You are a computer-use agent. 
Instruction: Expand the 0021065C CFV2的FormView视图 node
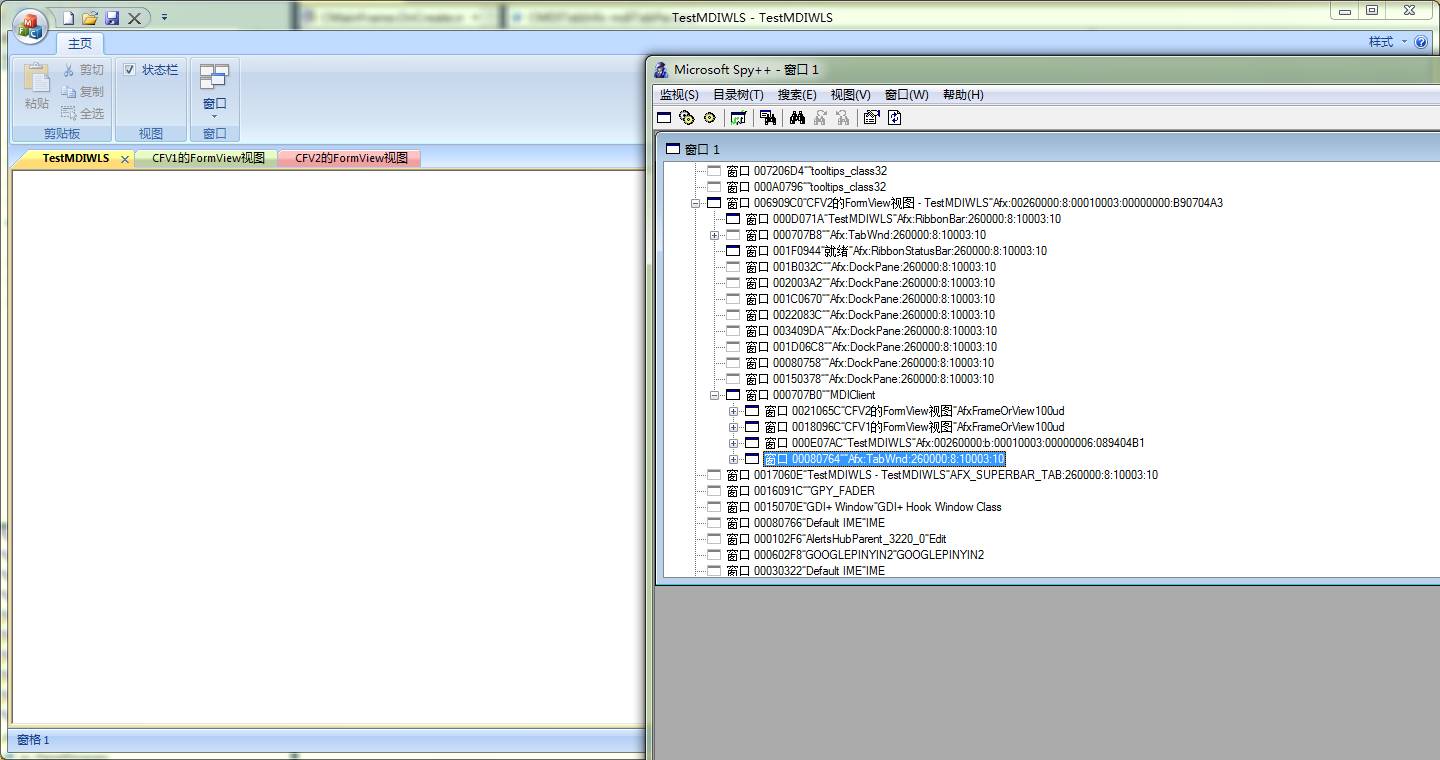[x=733, y=411]
